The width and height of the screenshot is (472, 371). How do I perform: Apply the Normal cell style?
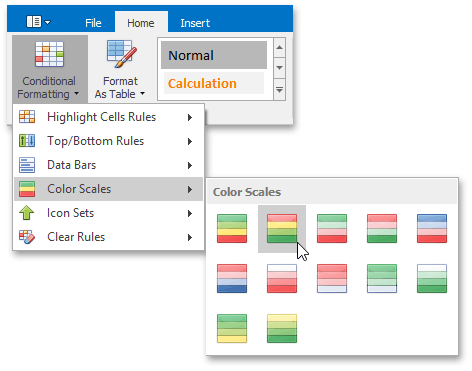tap(214, 55)
